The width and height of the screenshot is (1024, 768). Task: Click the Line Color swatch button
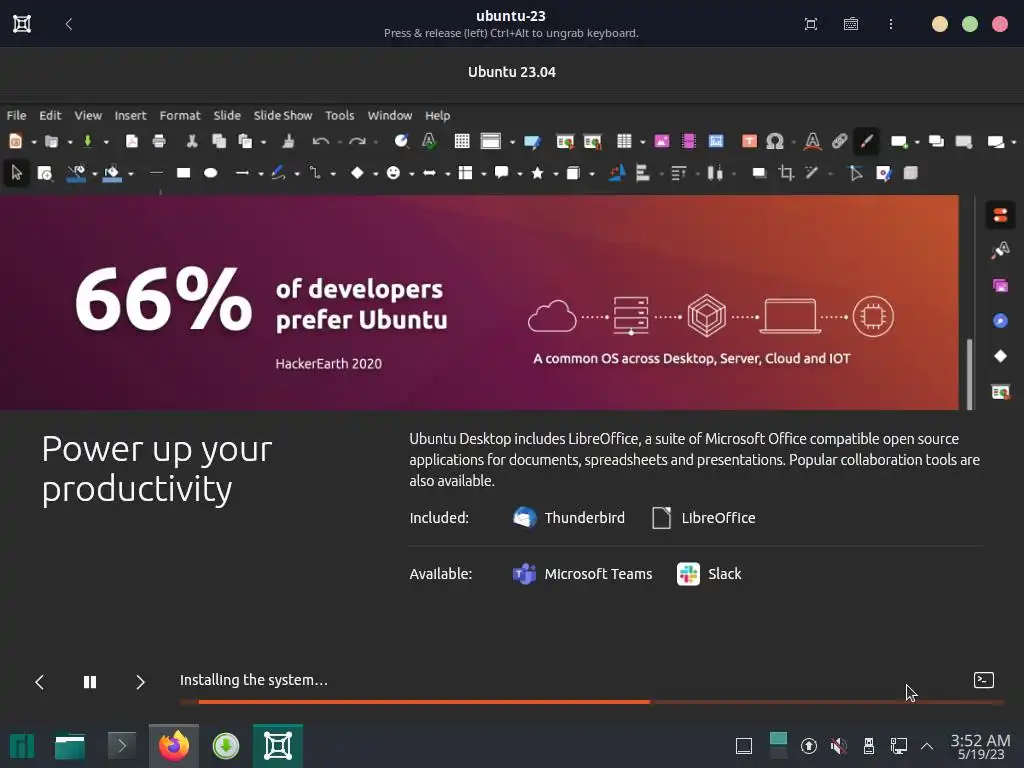(76, 173)
